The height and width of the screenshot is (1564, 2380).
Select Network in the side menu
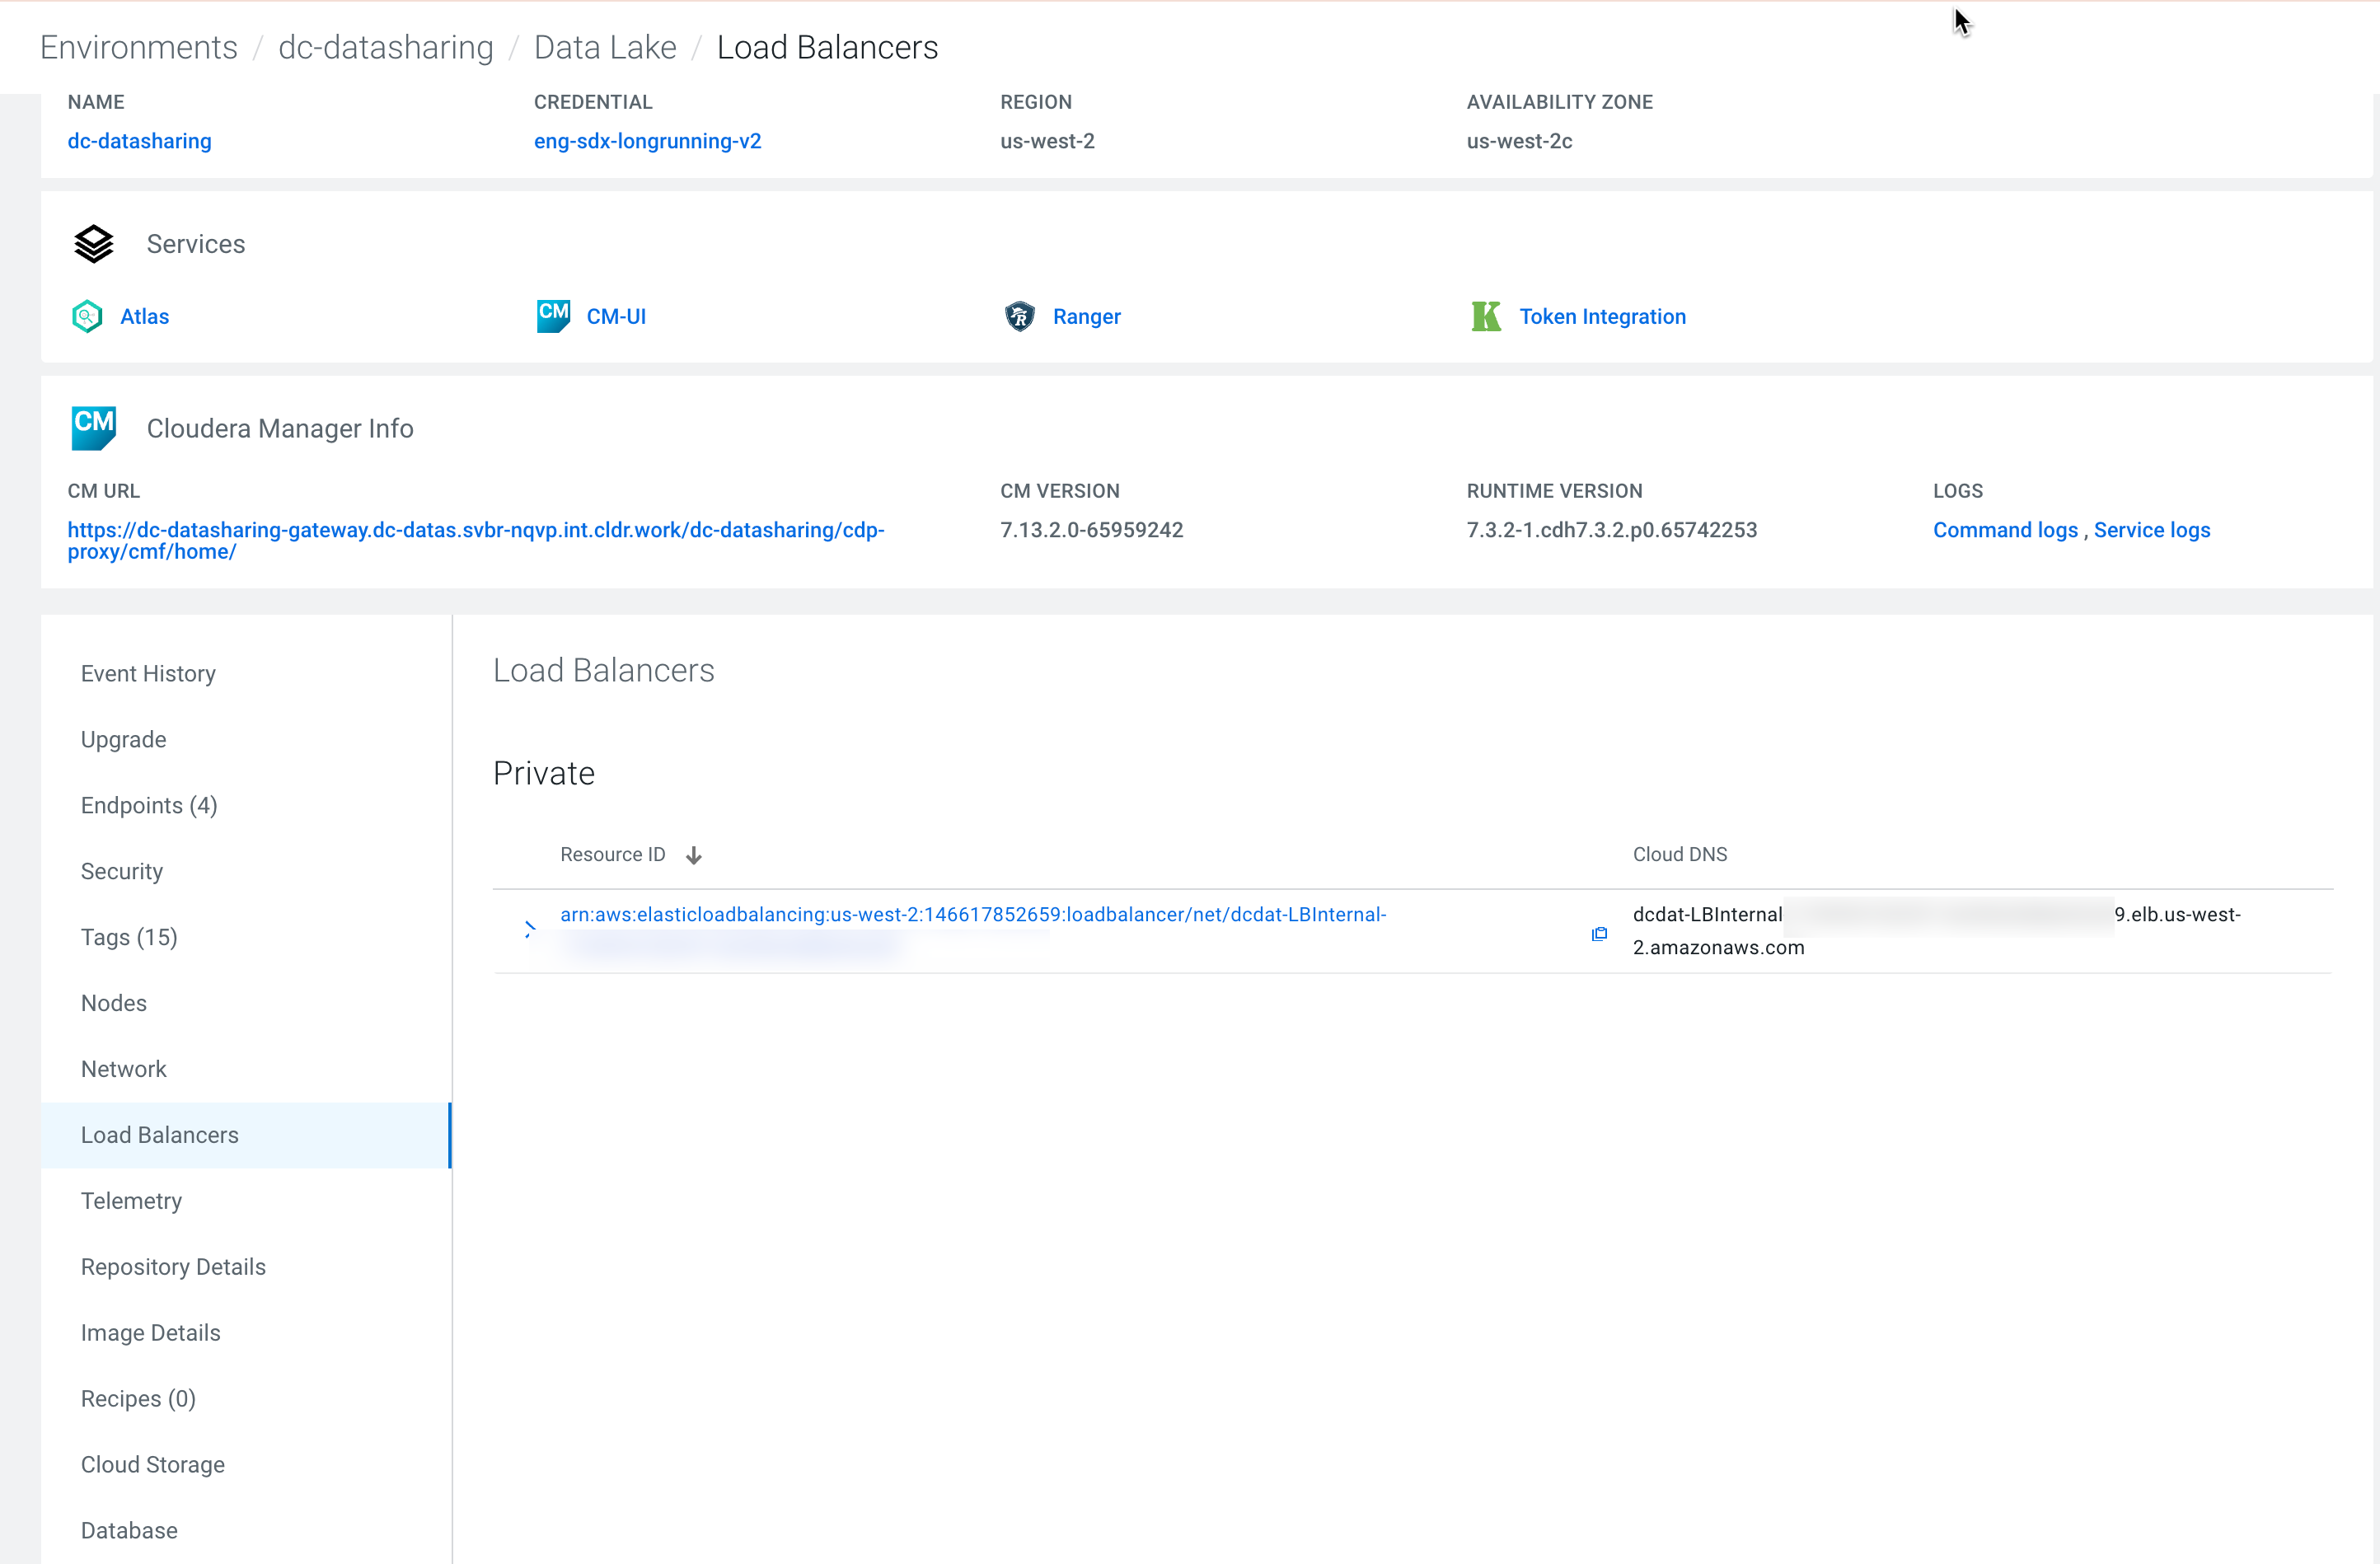[123, 1069]
